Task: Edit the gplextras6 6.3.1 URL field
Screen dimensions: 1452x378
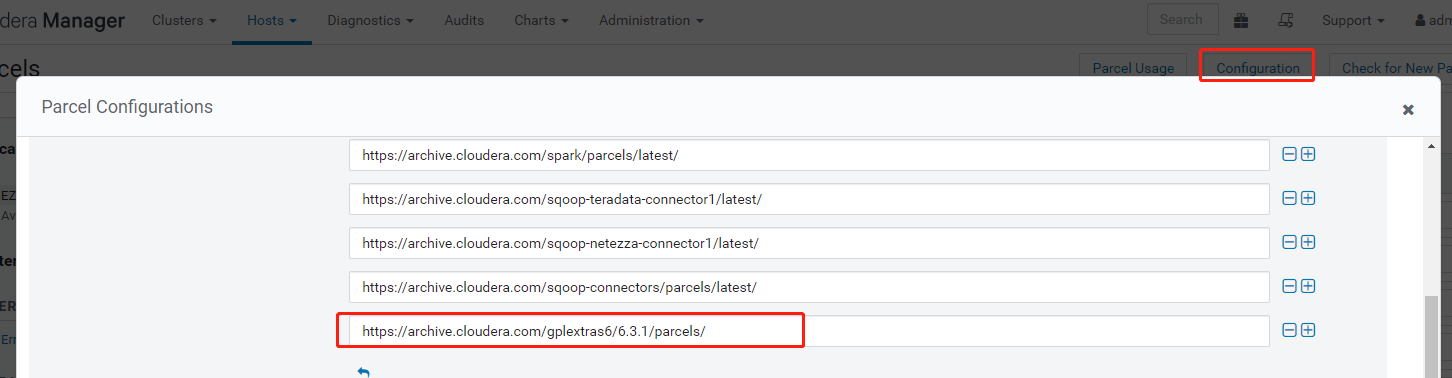Action: pos(809,331)
